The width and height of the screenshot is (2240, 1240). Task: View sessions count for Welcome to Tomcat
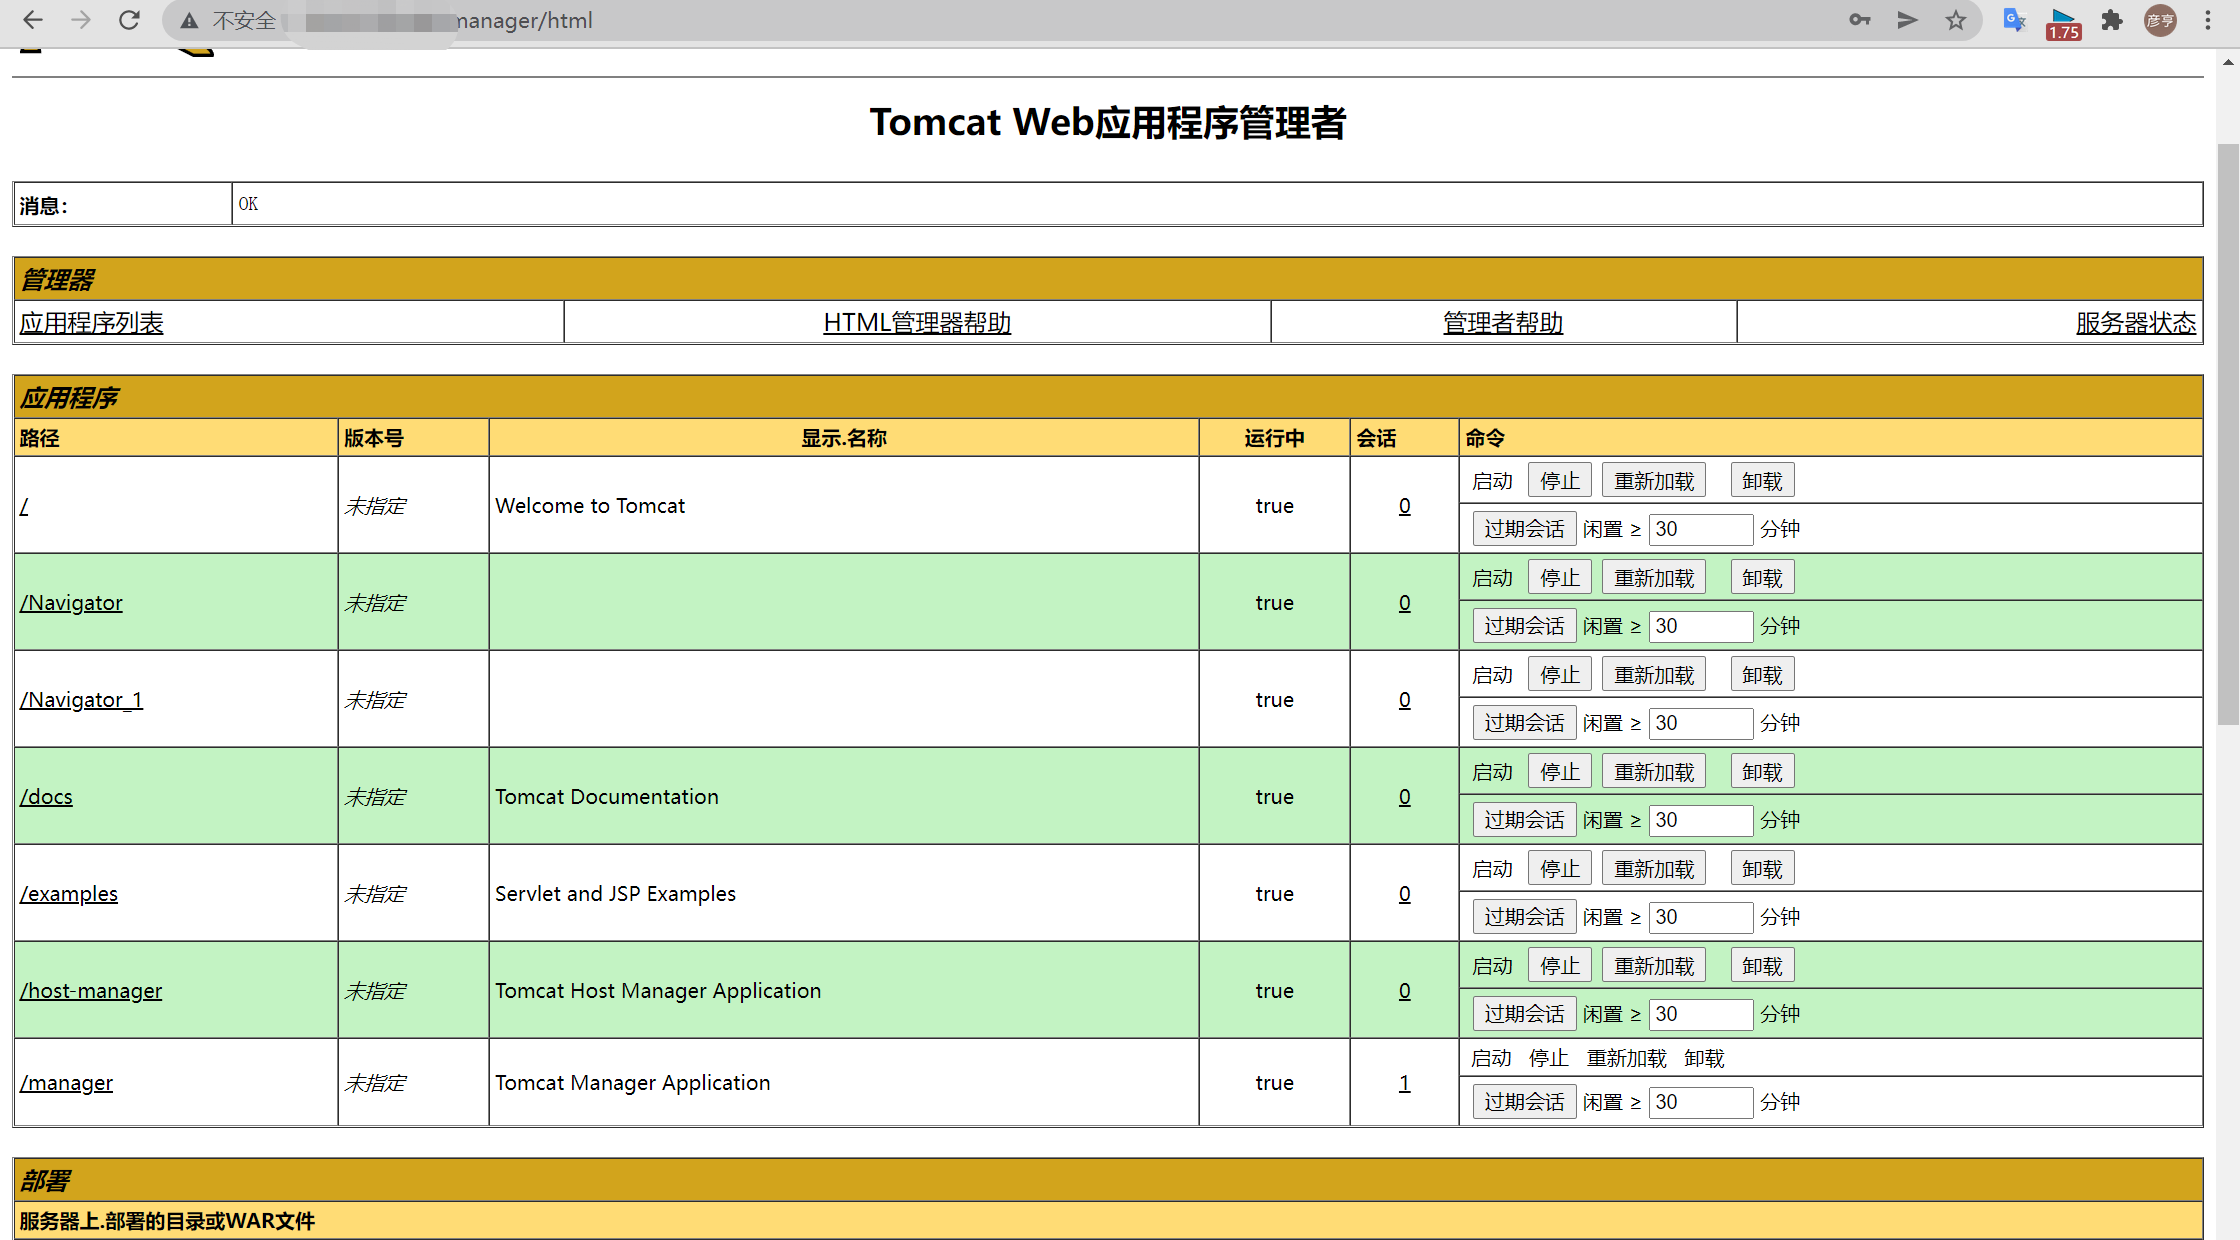click(1404, 506)
